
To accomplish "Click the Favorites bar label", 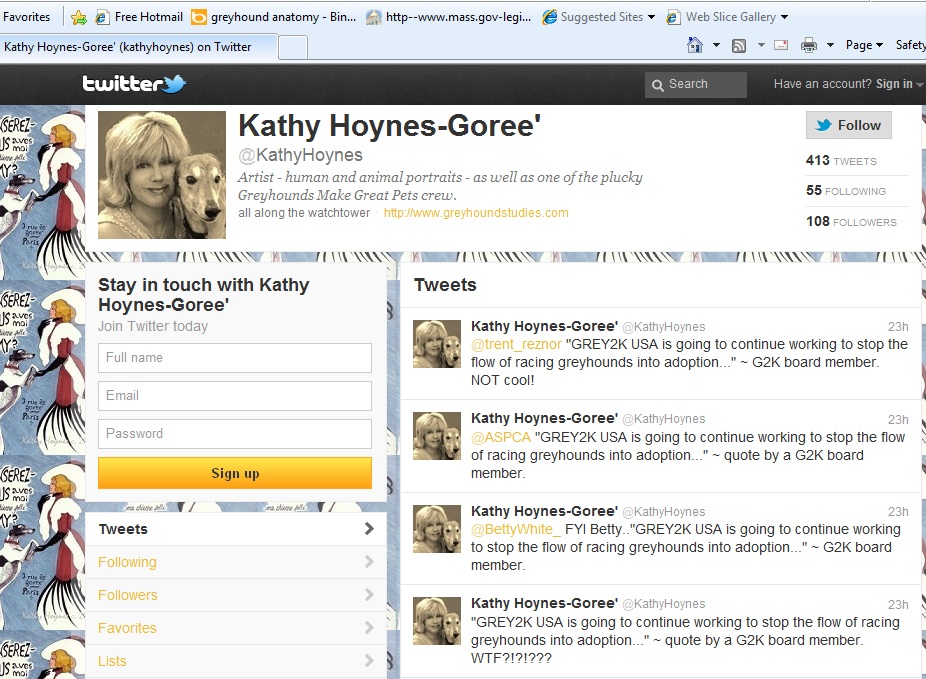I will 26,17.
